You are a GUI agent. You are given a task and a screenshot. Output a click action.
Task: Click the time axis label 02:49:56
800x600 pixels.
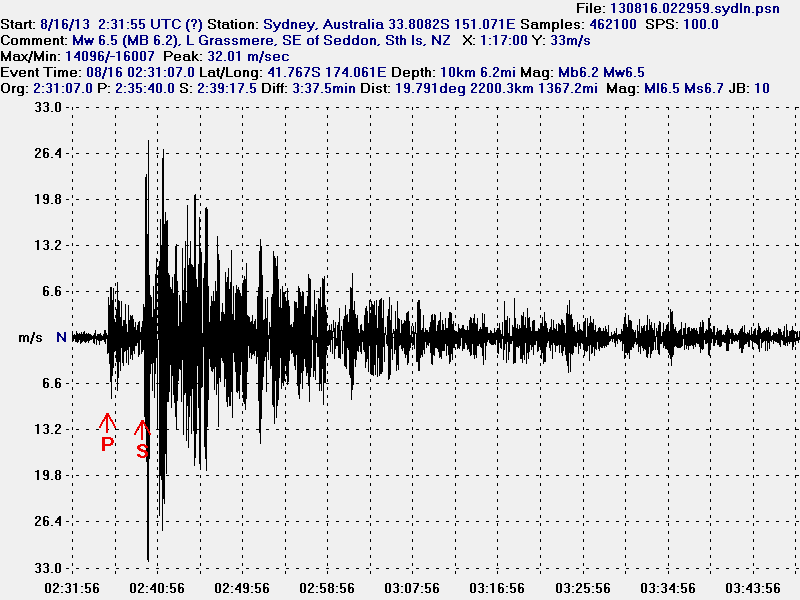pos(242,588)
